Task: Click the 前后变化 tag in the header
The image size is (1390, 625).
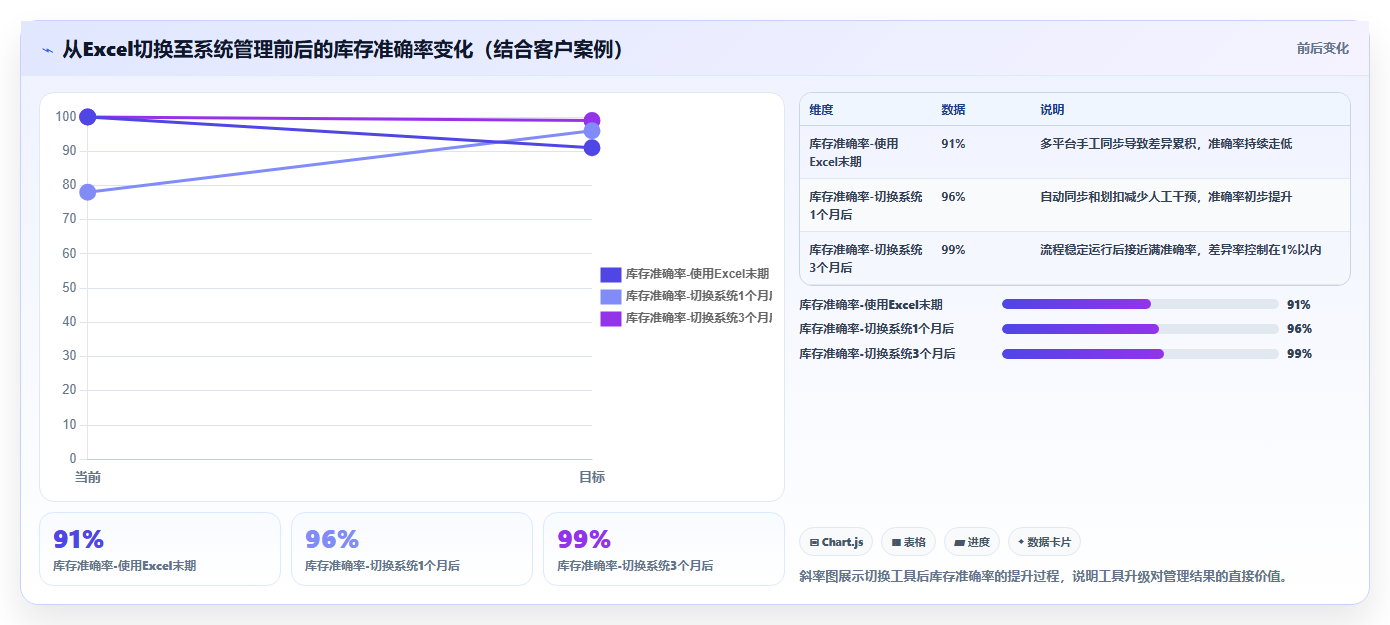Action: (1322, 48)
